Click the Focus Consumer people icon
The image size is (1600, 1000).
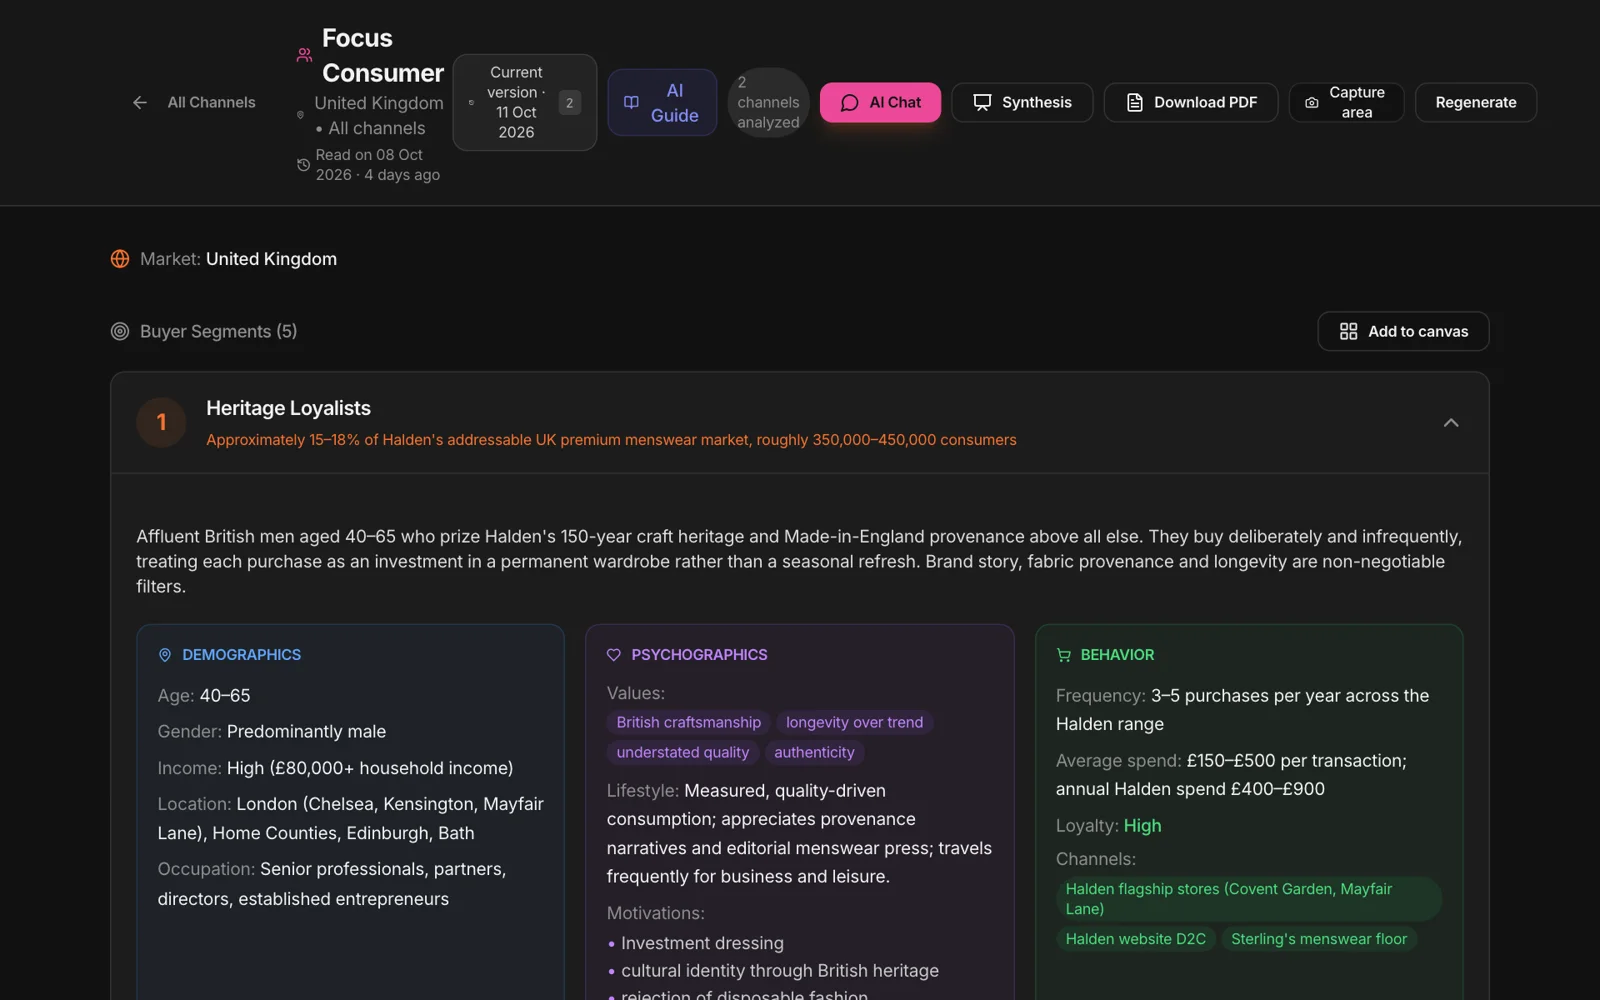pos(304,55)
